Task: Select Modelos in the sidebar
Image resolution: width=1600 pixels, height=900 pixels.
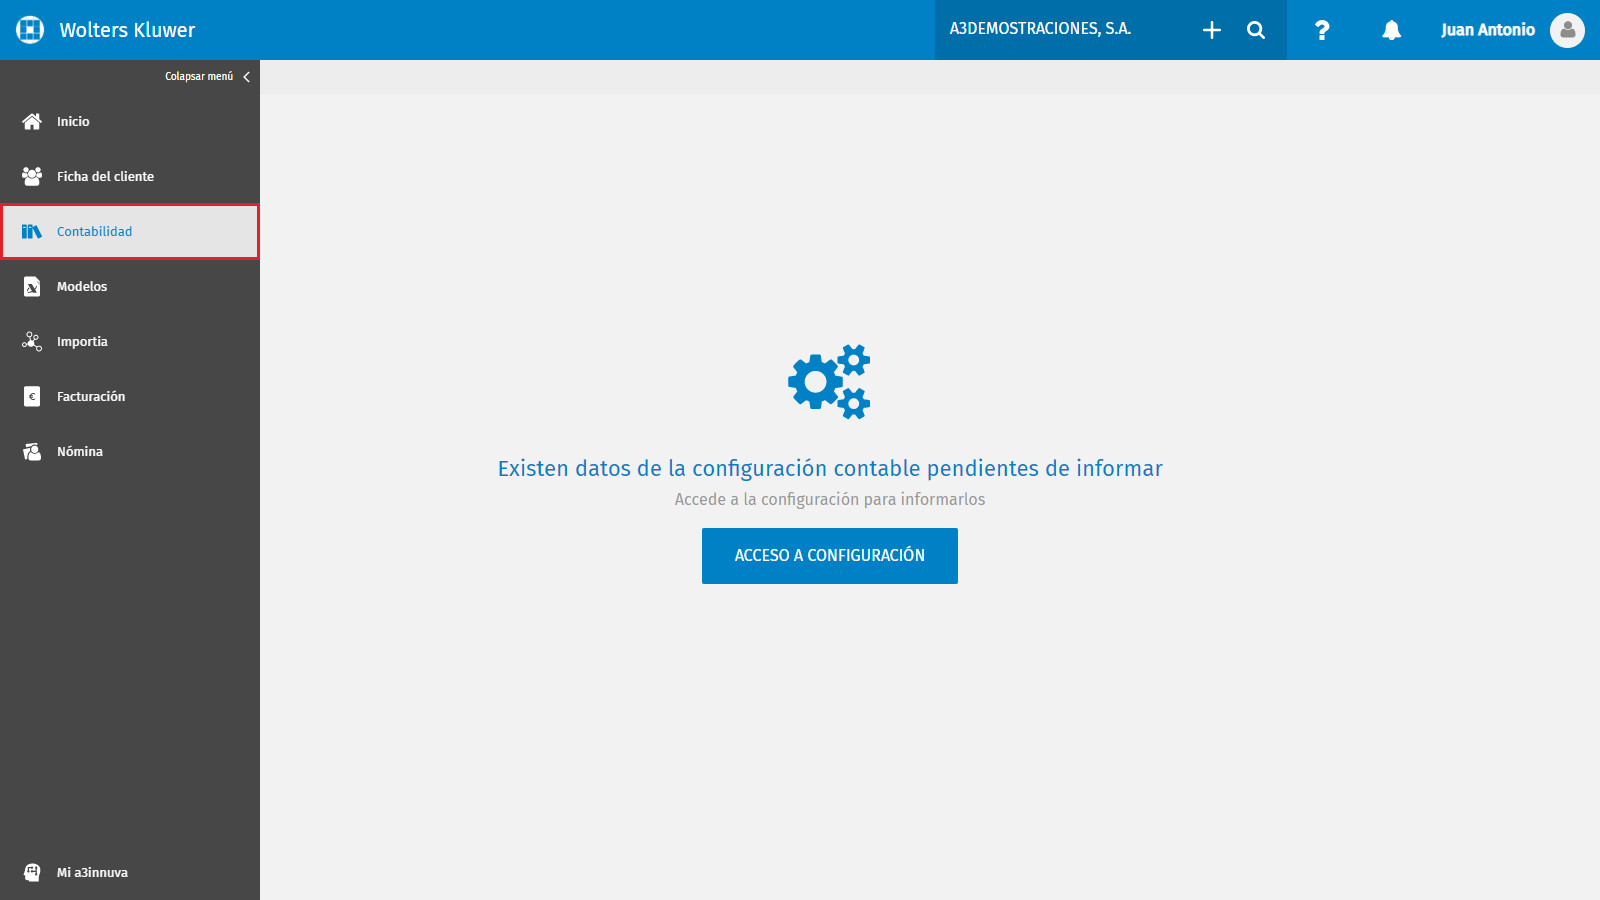Action: pos(130,286)
